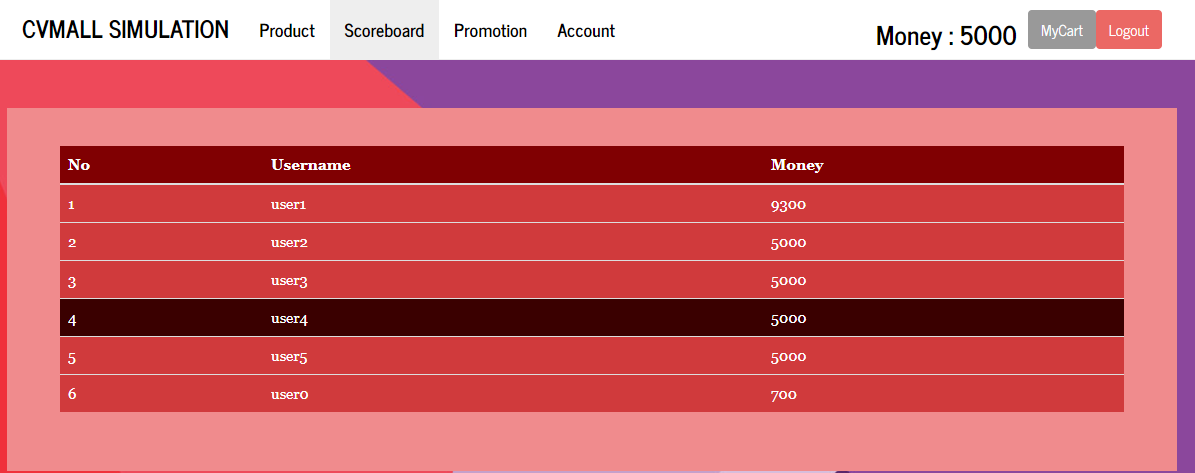This screenshot has height=473, width=1195.
Task: Select the Scoreboard tab
Action: [x=384, y=31]
